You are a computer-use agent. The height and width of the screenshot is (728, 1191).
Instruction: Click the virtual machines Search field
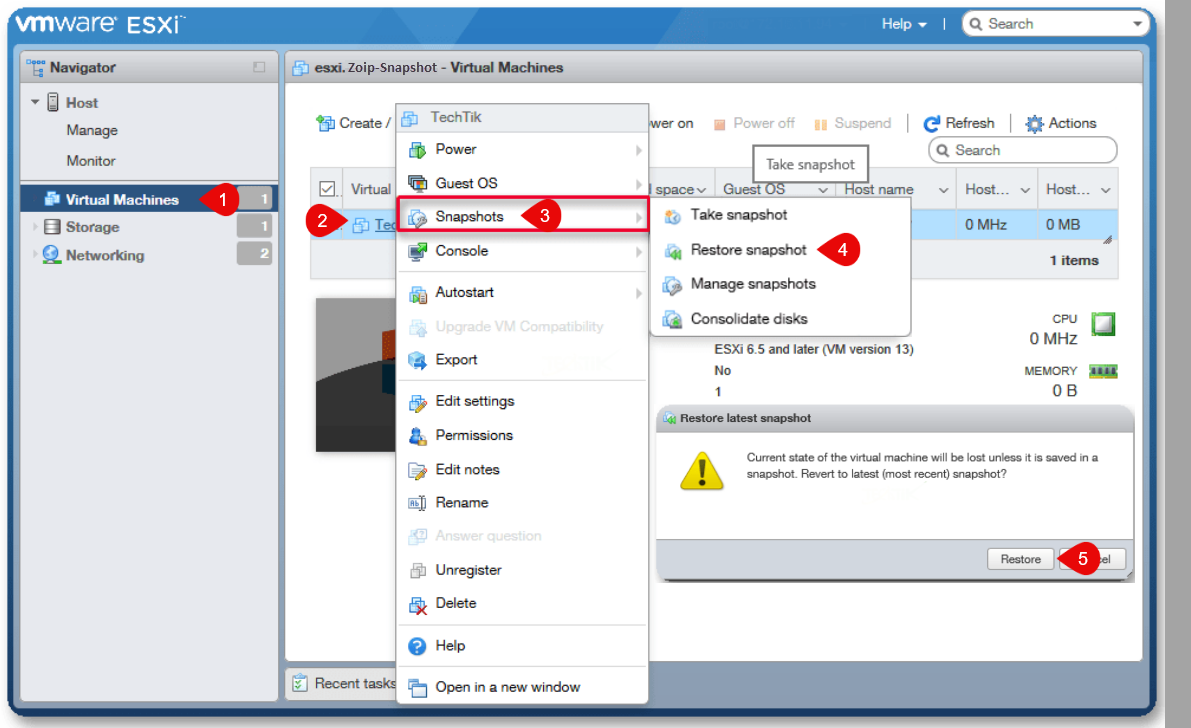pyautogui.click(x=1022, y=150)
